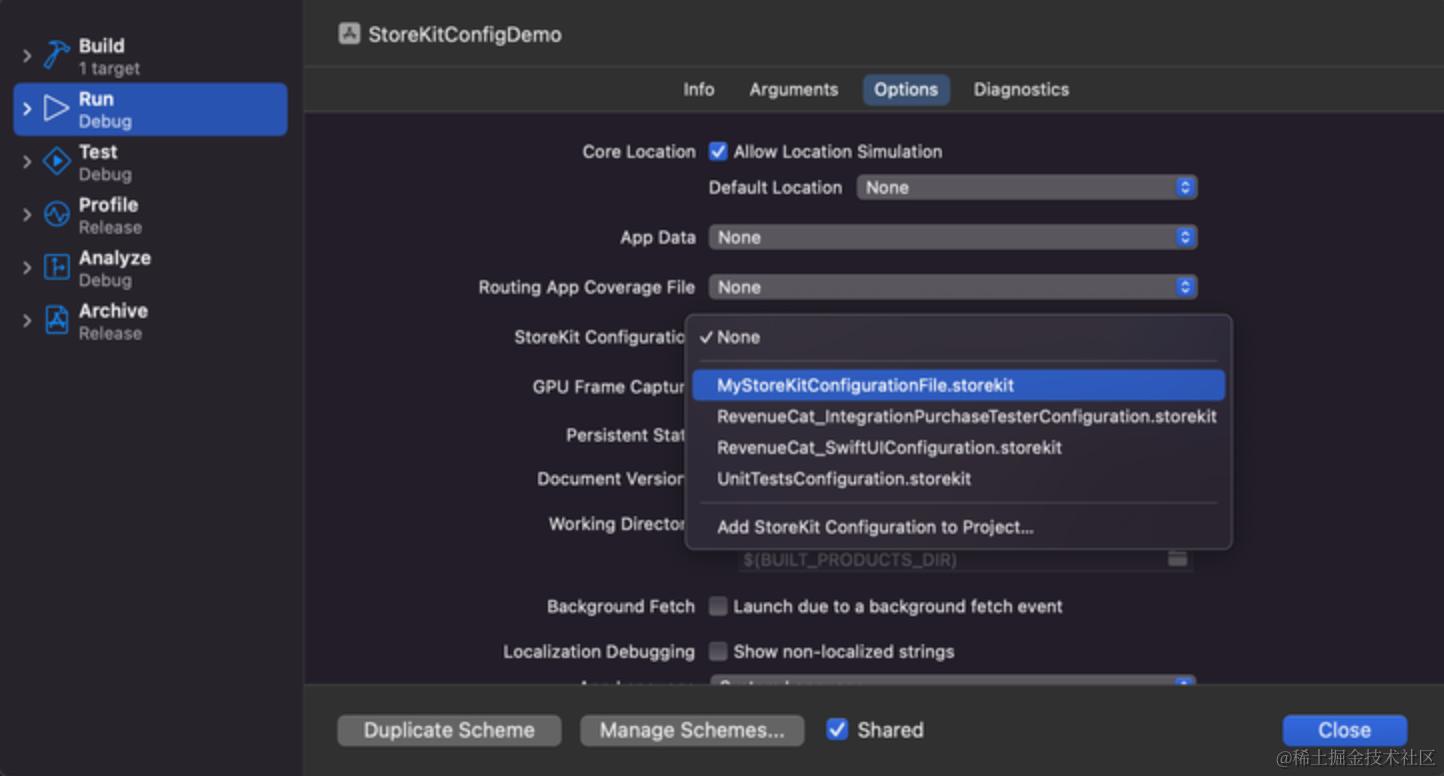Switch to the Diagnostics tab

[1021, 89]
